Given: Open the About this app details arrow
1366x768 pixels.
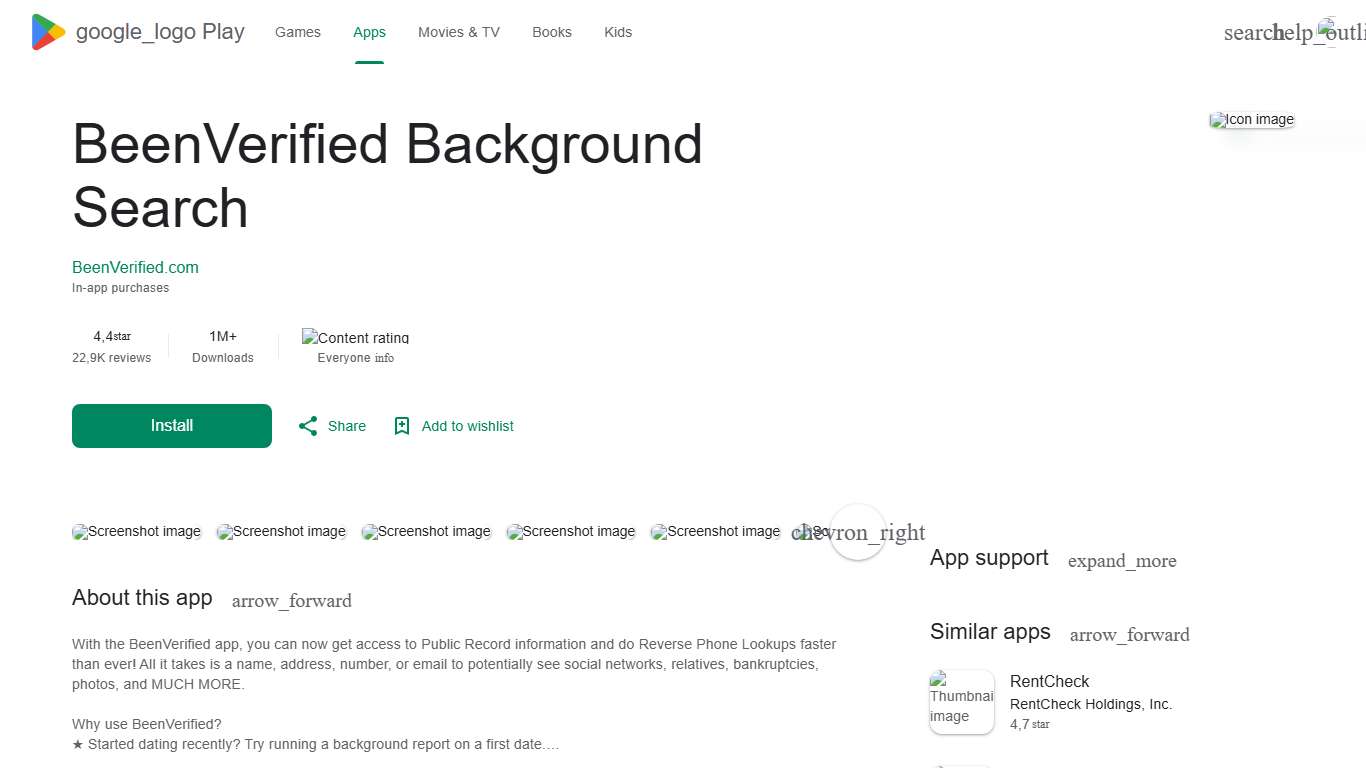Looking at the screenshot, I should [291, 600].
